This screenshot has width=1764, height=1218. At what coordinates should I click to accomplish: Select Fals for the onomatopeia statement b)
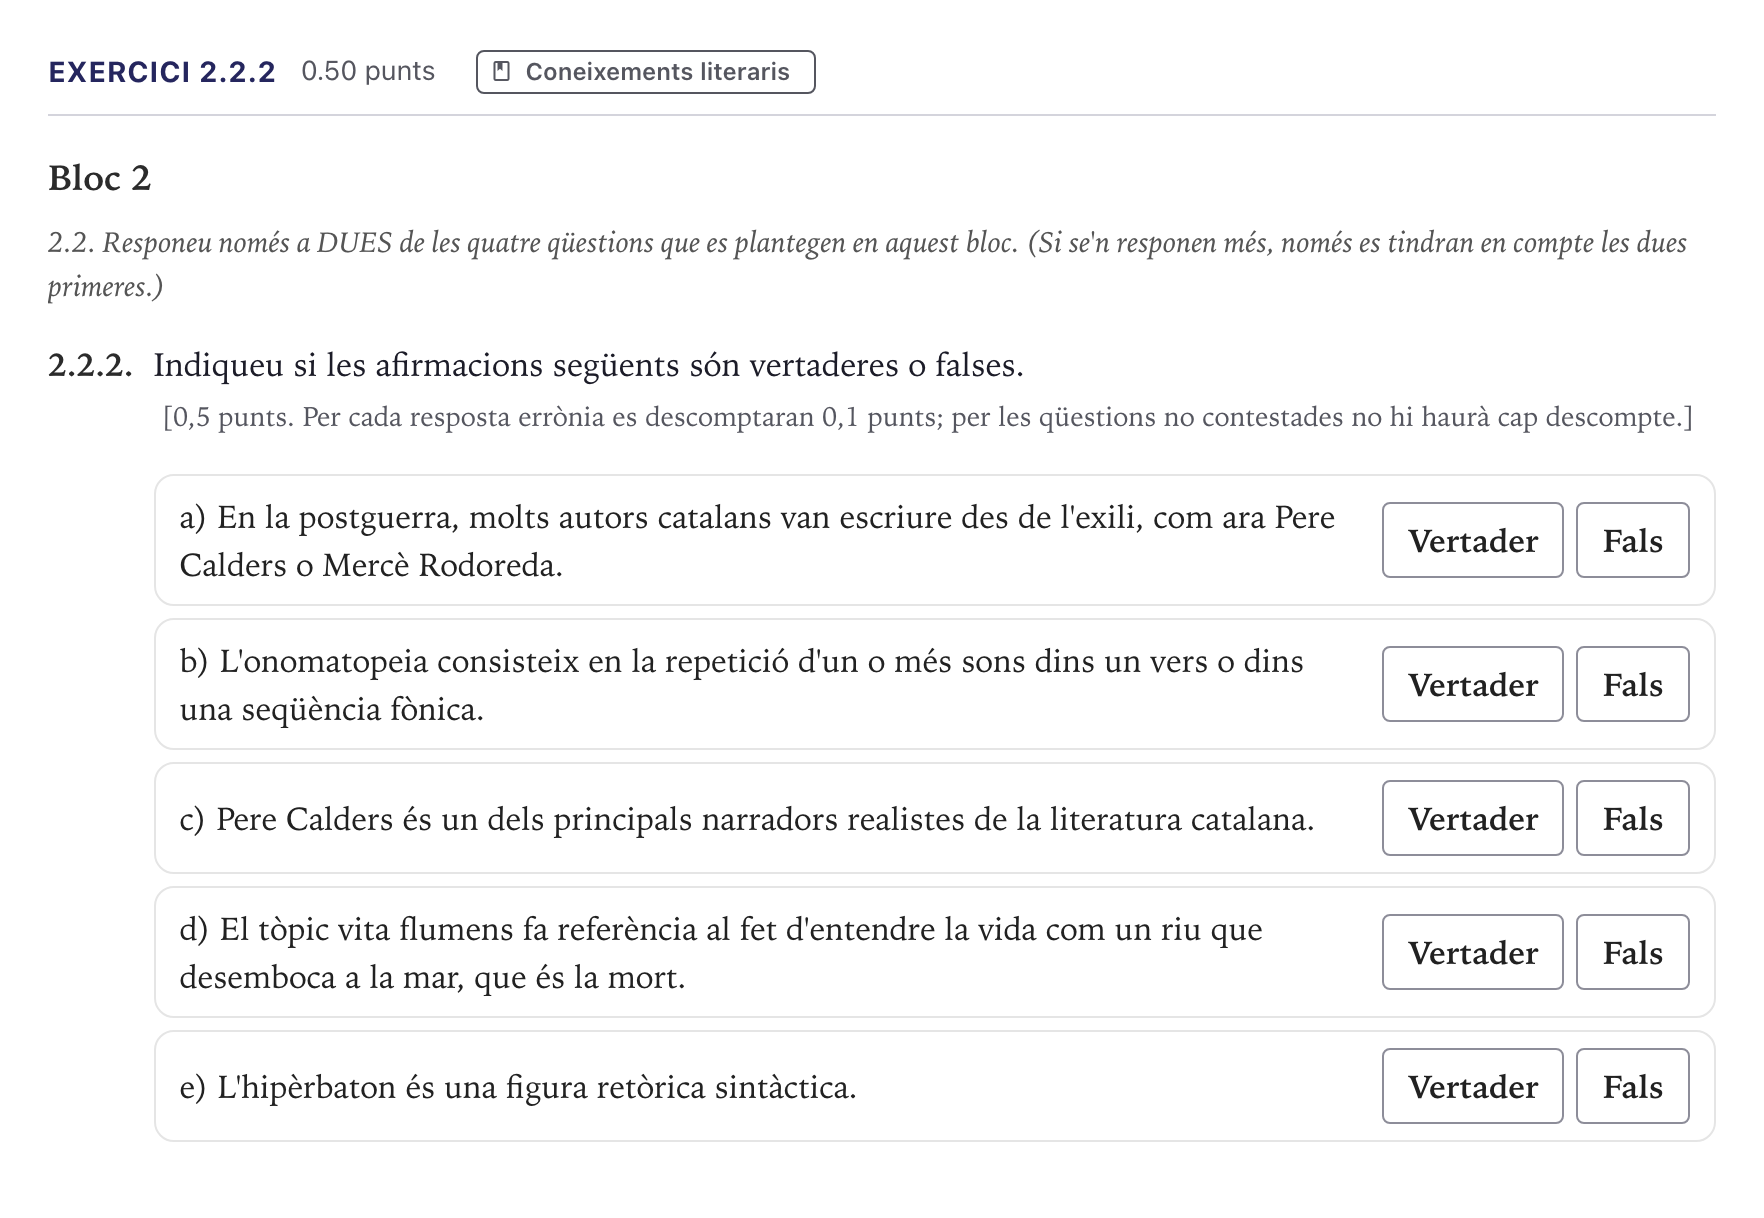[1632, 684]
